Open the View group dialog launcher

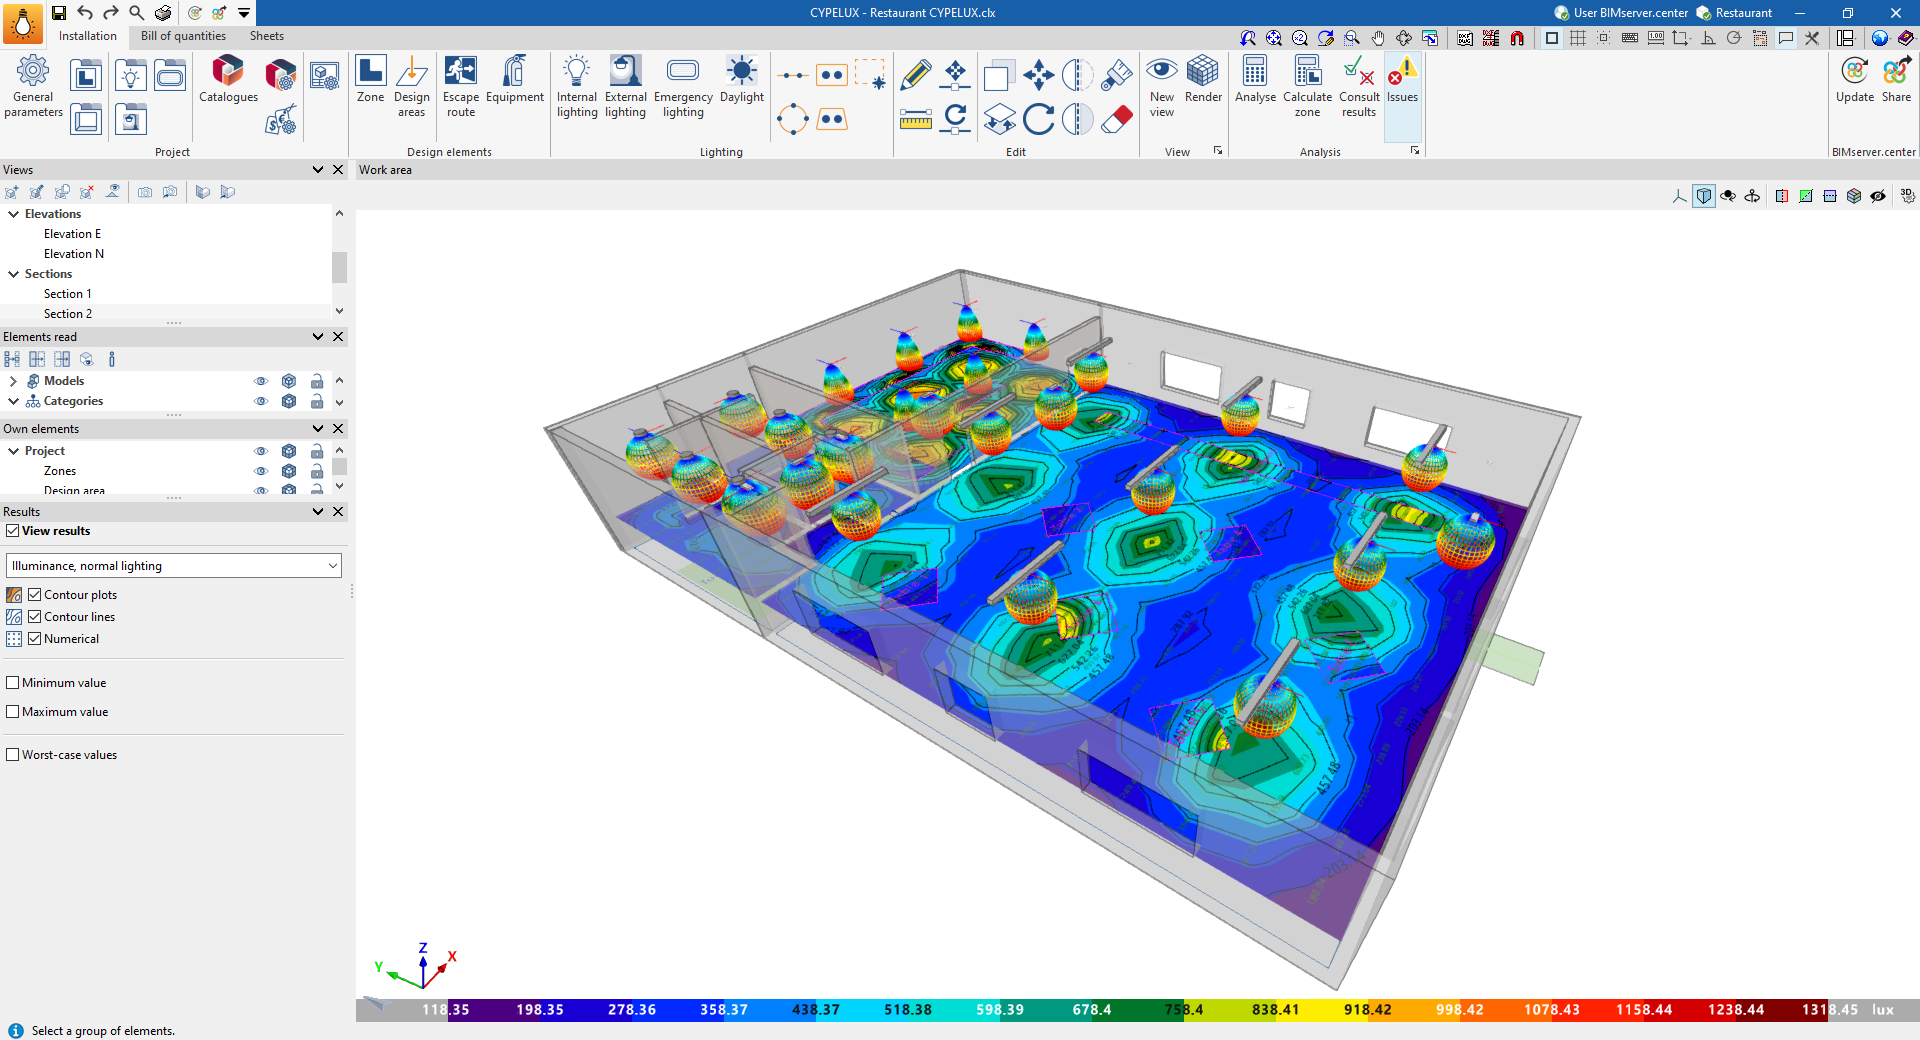1218,151
